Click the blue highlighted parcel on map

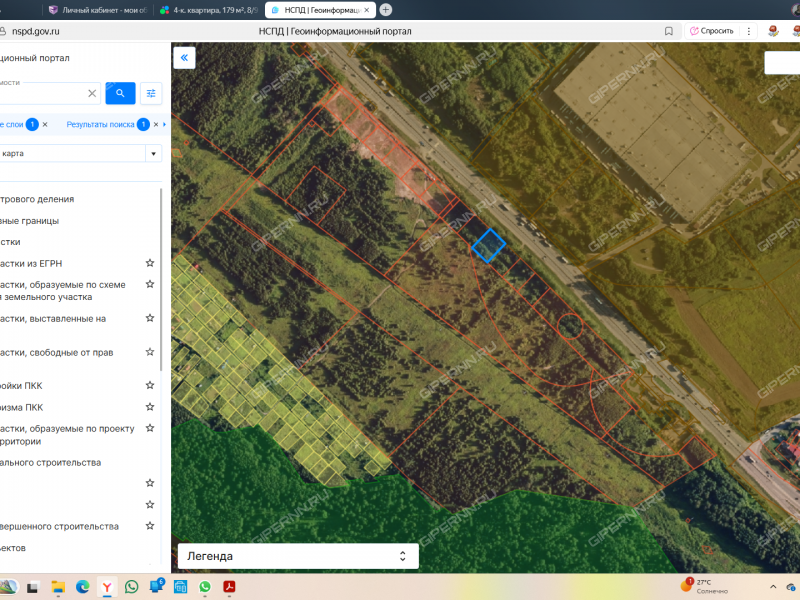[489, 245]
